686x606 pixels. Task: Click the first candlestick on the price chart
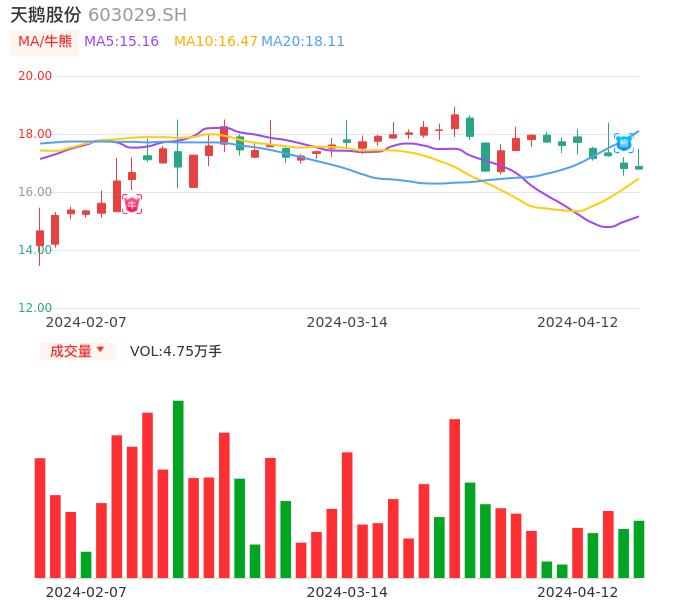pyautogui.click(x=40, y=238)
